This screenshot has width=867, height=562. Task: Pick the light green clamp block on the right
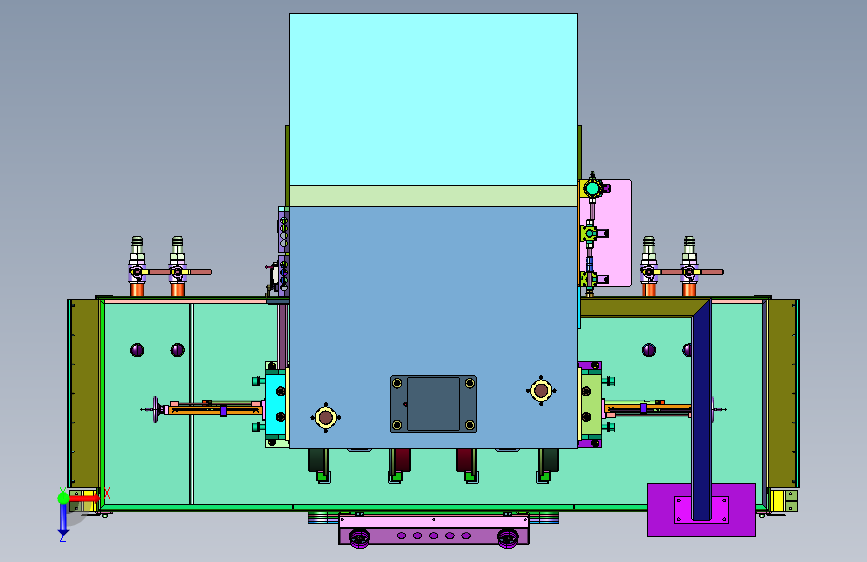(x=591, y=404)
